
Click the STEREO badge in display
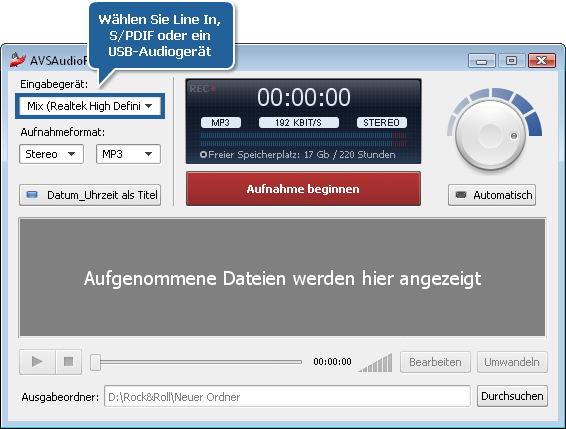tap(382, 123)
